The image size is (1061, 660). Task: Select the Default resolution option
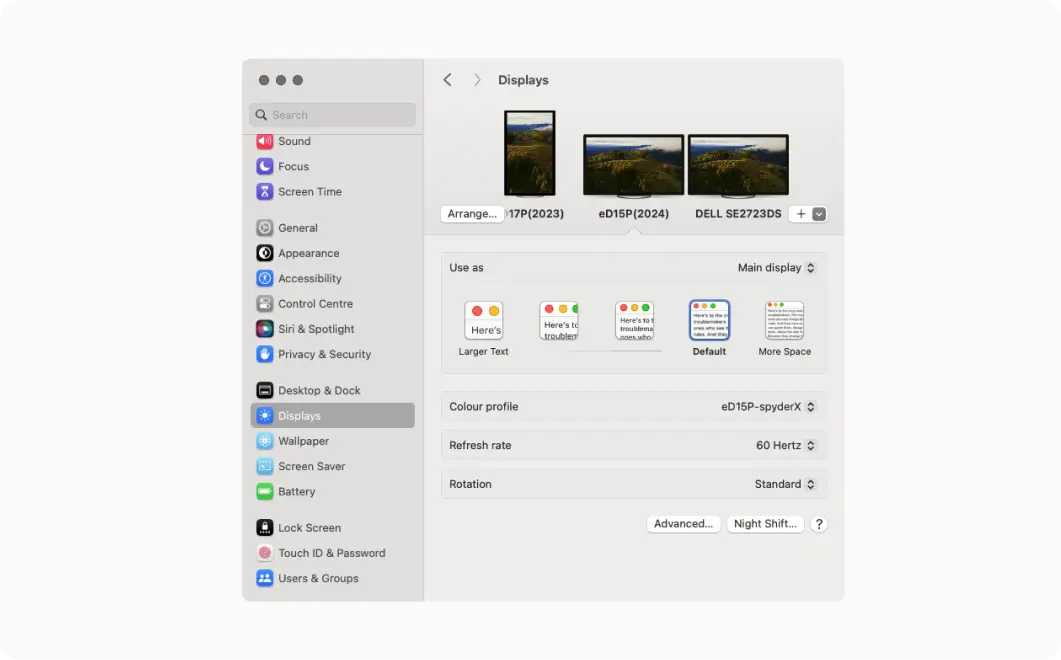pyautogui.click(x=709, y=329)
